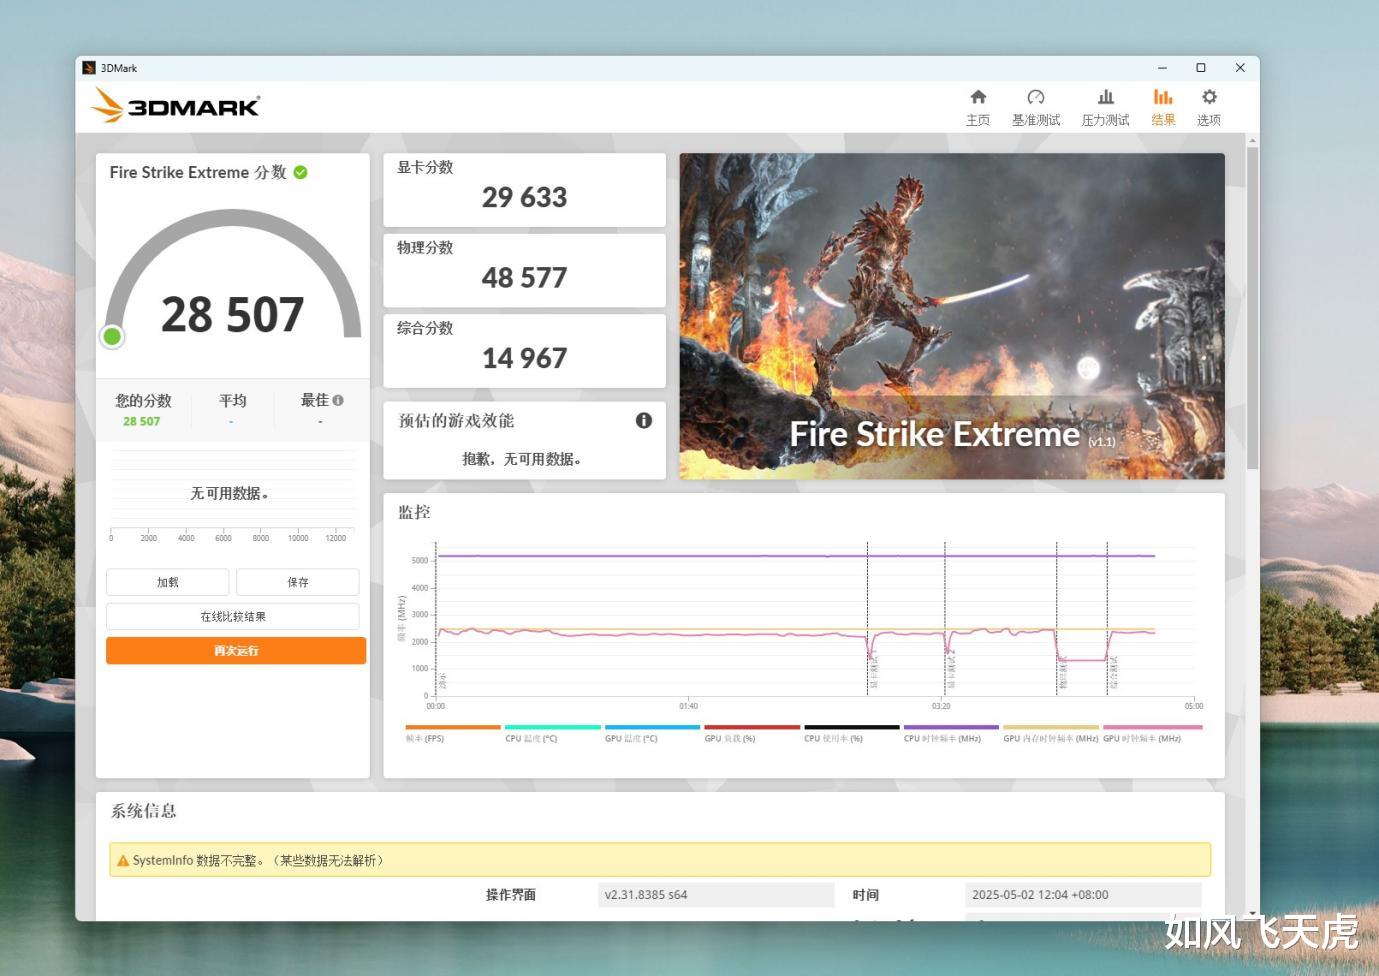Viewport: 1379px width, 976px height.
Task: Click the 保存 (Save) button
Action: tap(298, 582)
